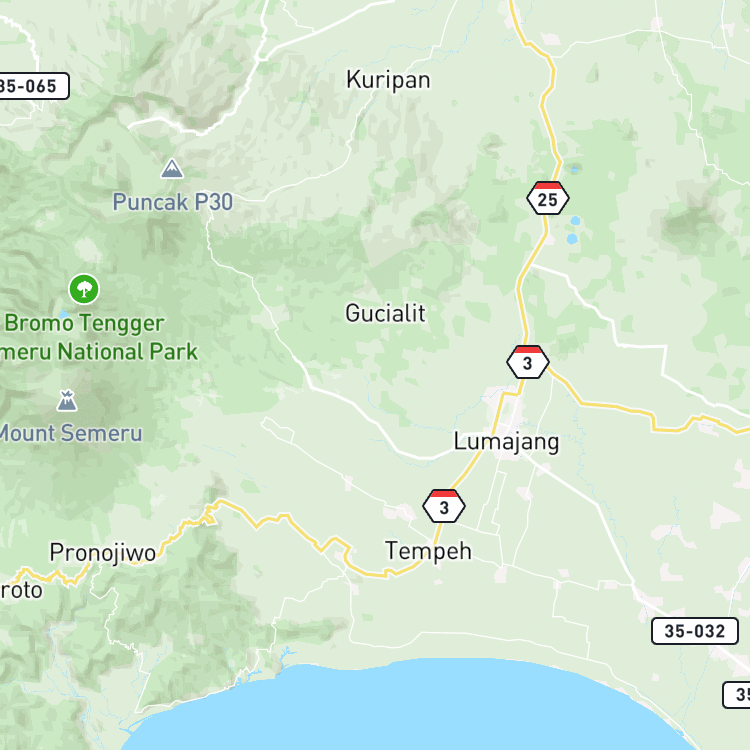Viewport: 750px width, 750px height.
Task: Select the 35-032 road badge
Action: point(695,631)
